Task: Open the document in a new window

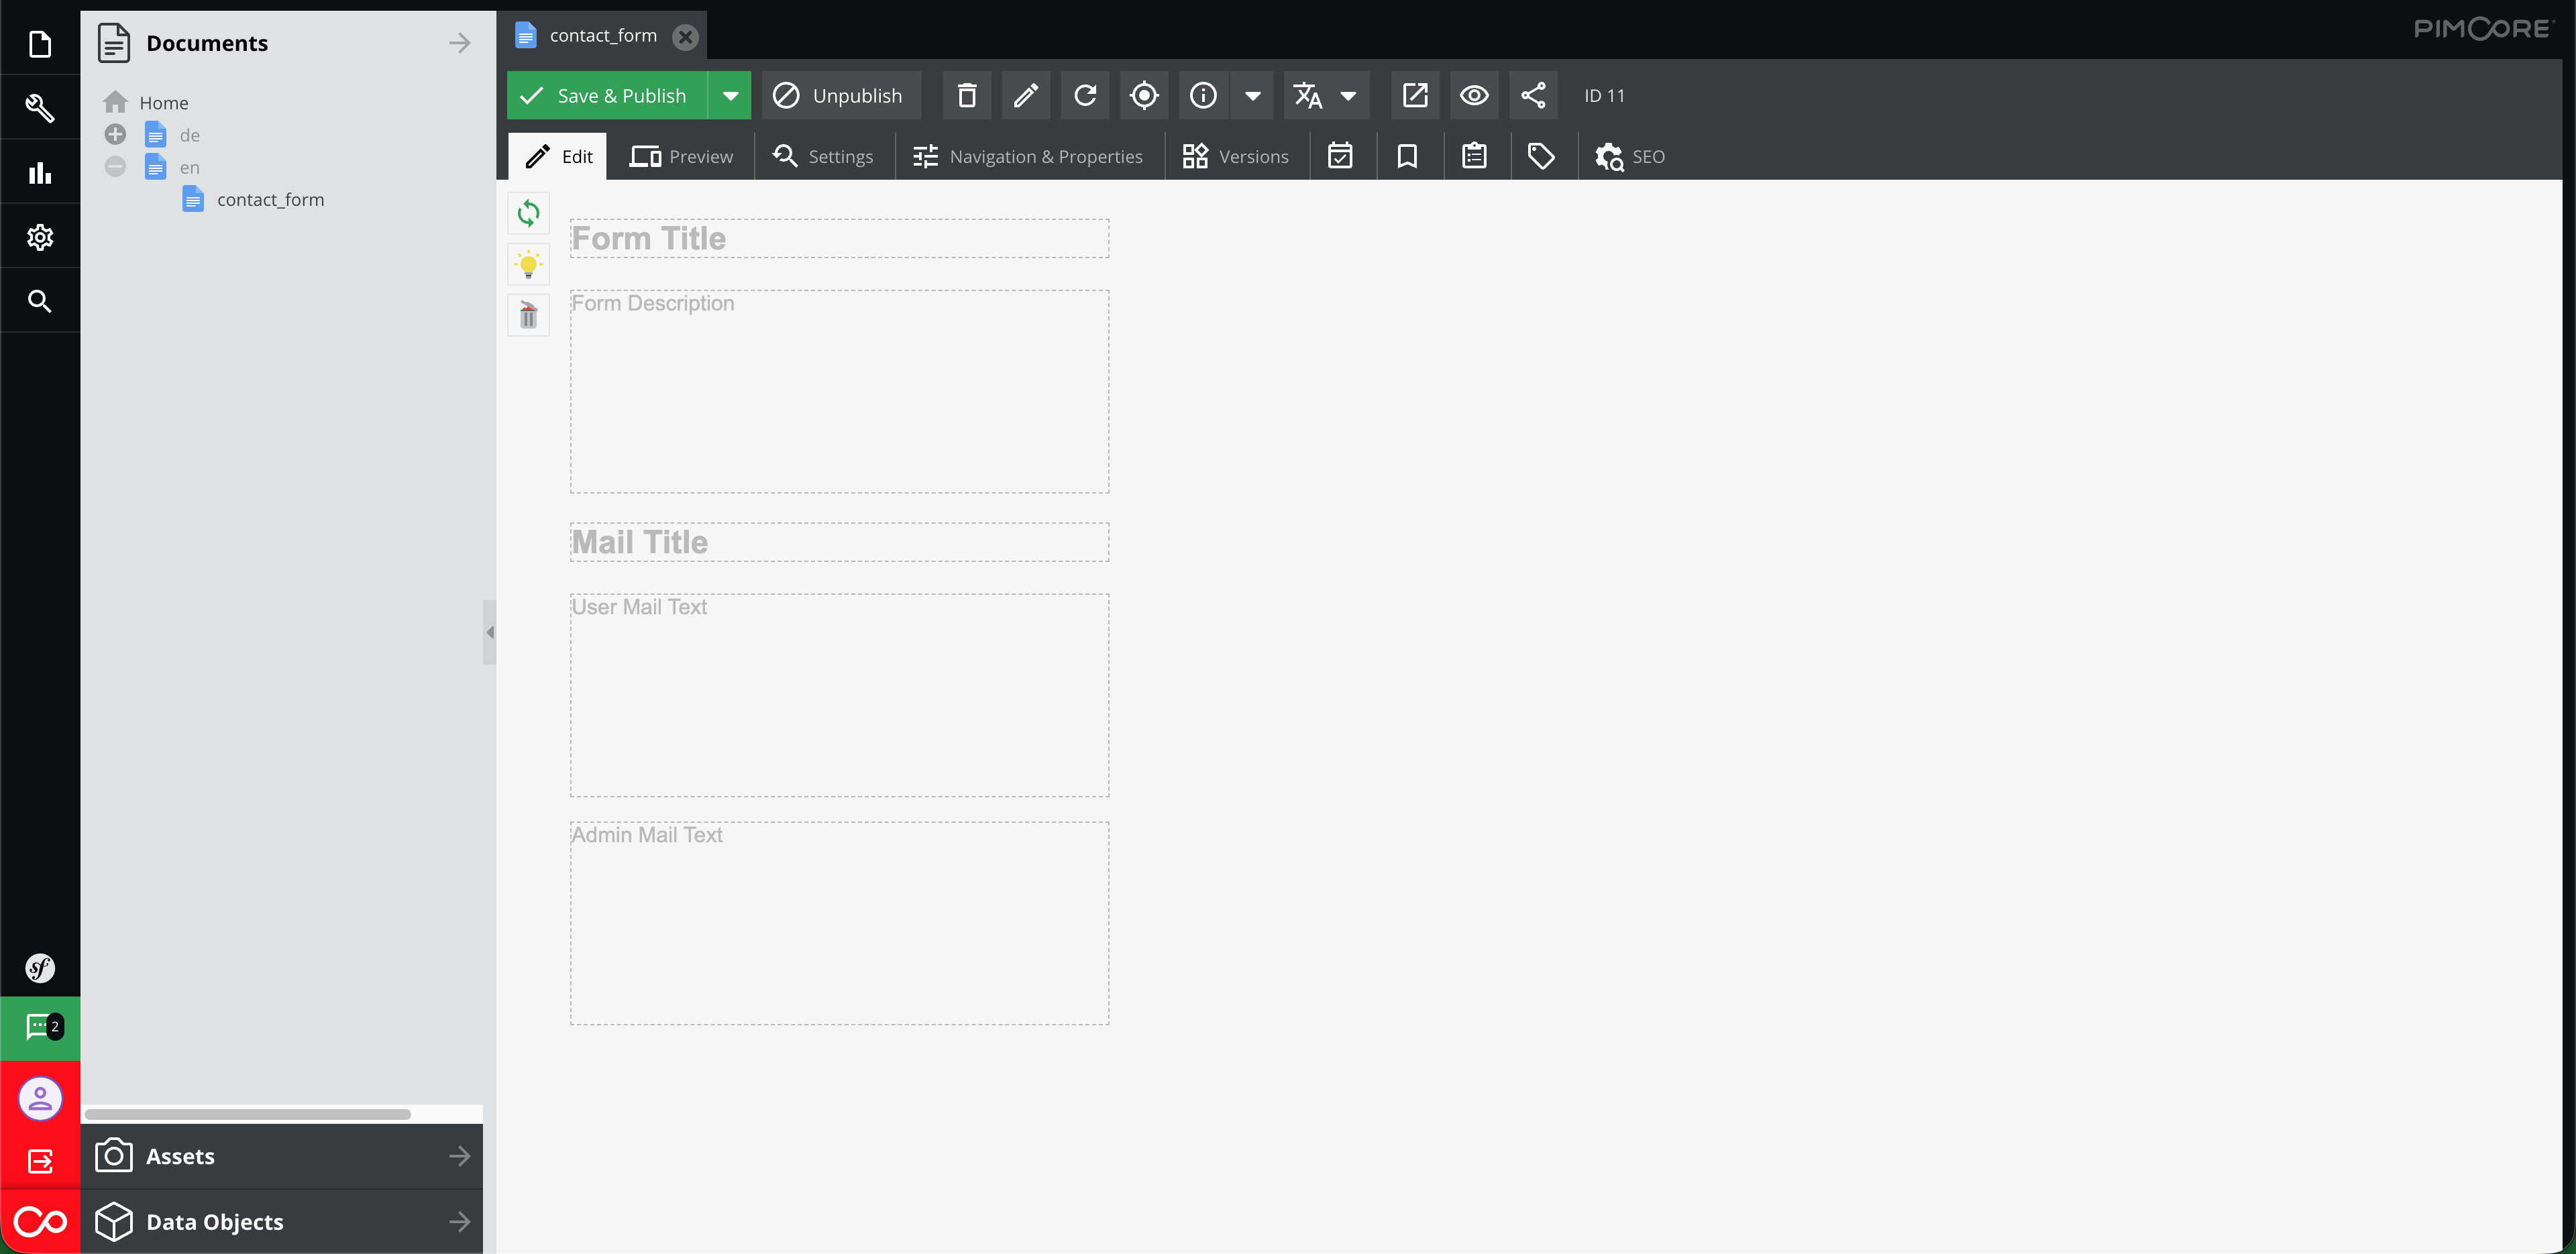Action: click(x=1414, y=95)
